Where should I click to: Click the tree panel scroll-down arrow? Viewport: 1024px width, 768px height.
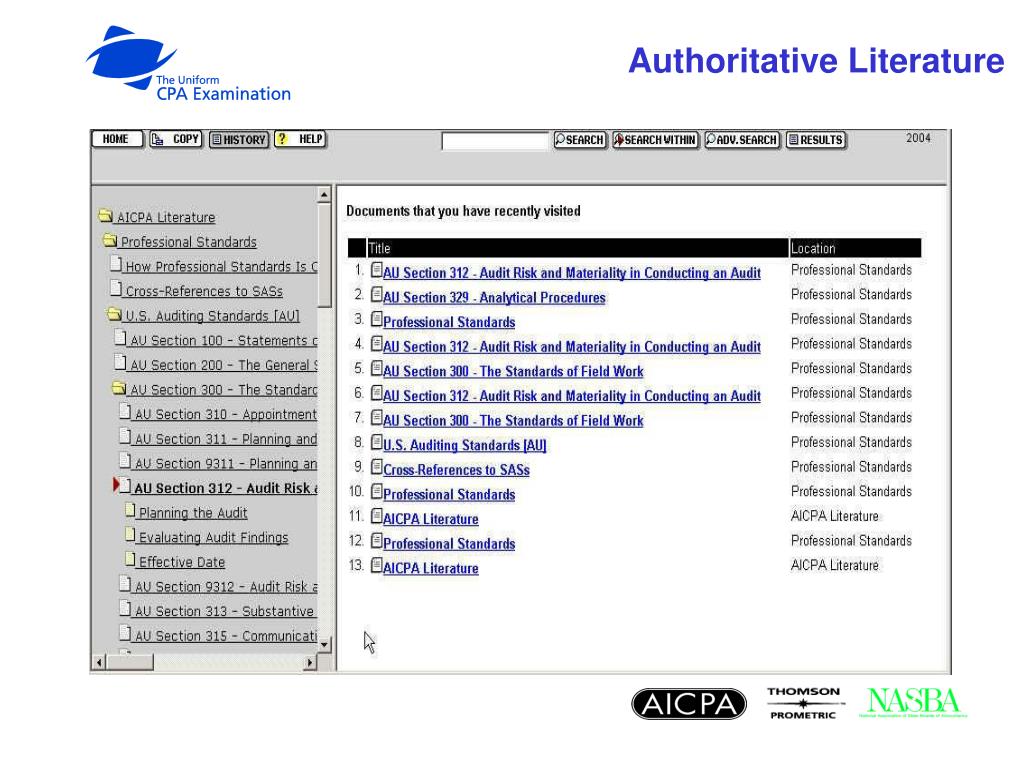click(x=324, y=645)
